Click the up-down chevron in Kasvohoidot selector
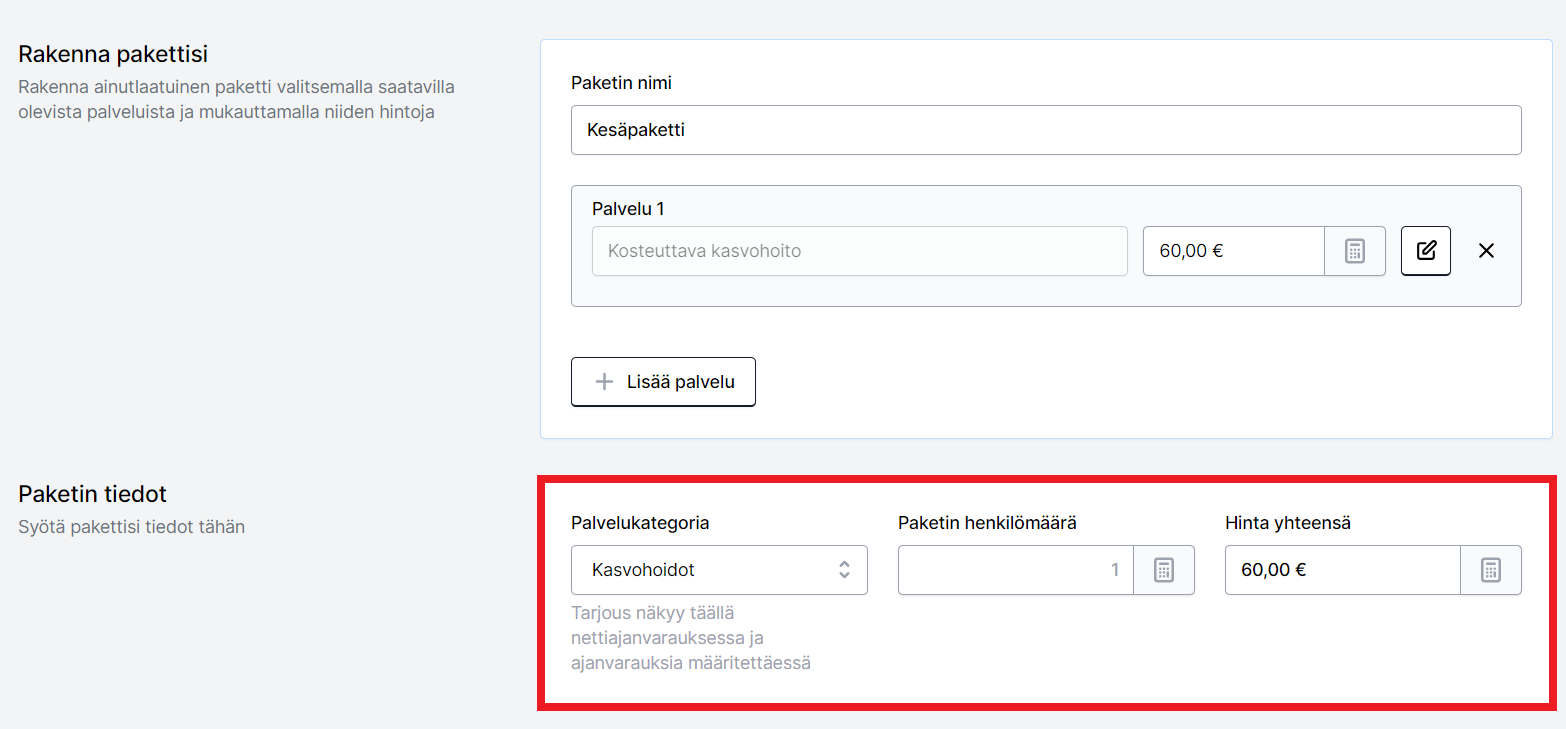 [844, 570]
